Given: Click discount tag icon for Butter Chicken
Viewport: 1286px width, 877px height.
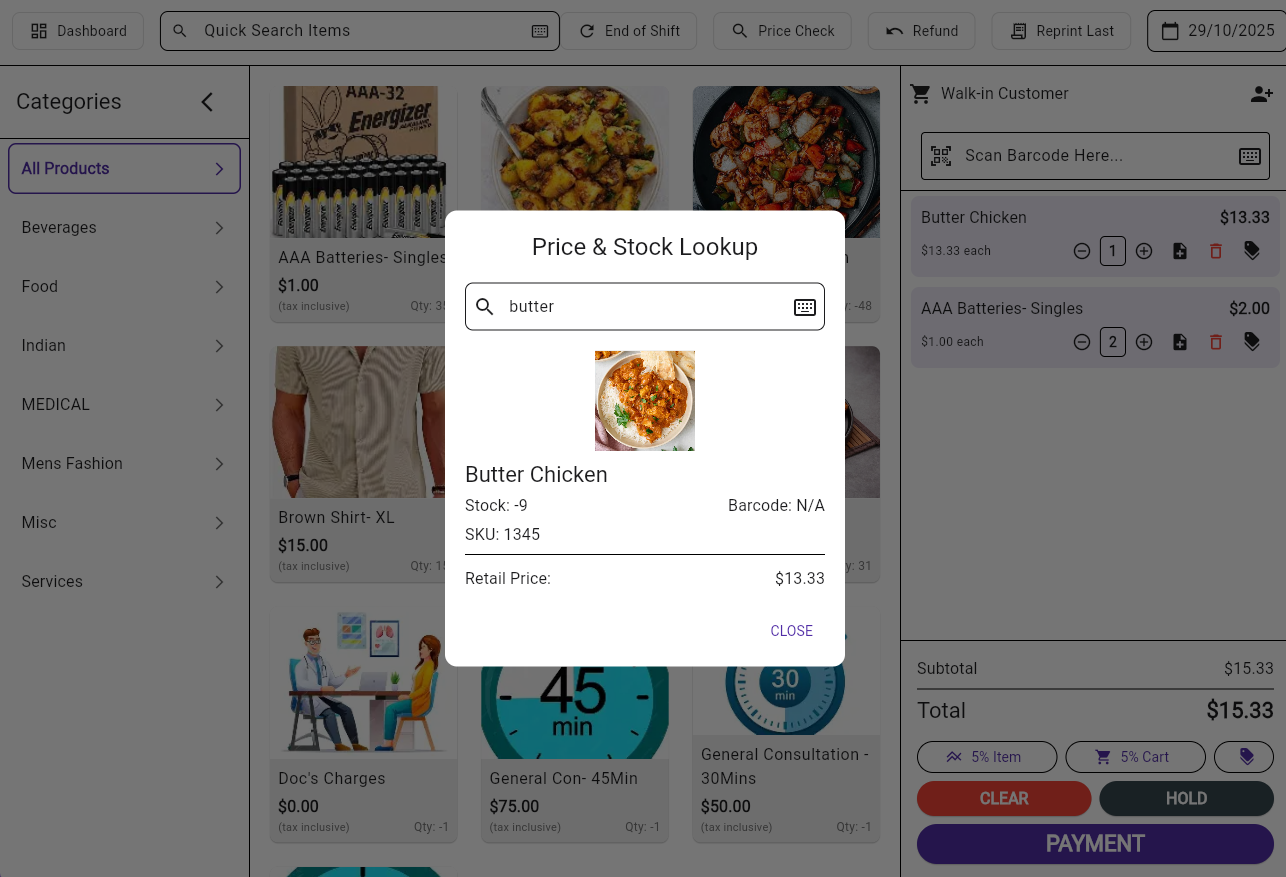Looking at the screenshot, I should coord(1252,251).
